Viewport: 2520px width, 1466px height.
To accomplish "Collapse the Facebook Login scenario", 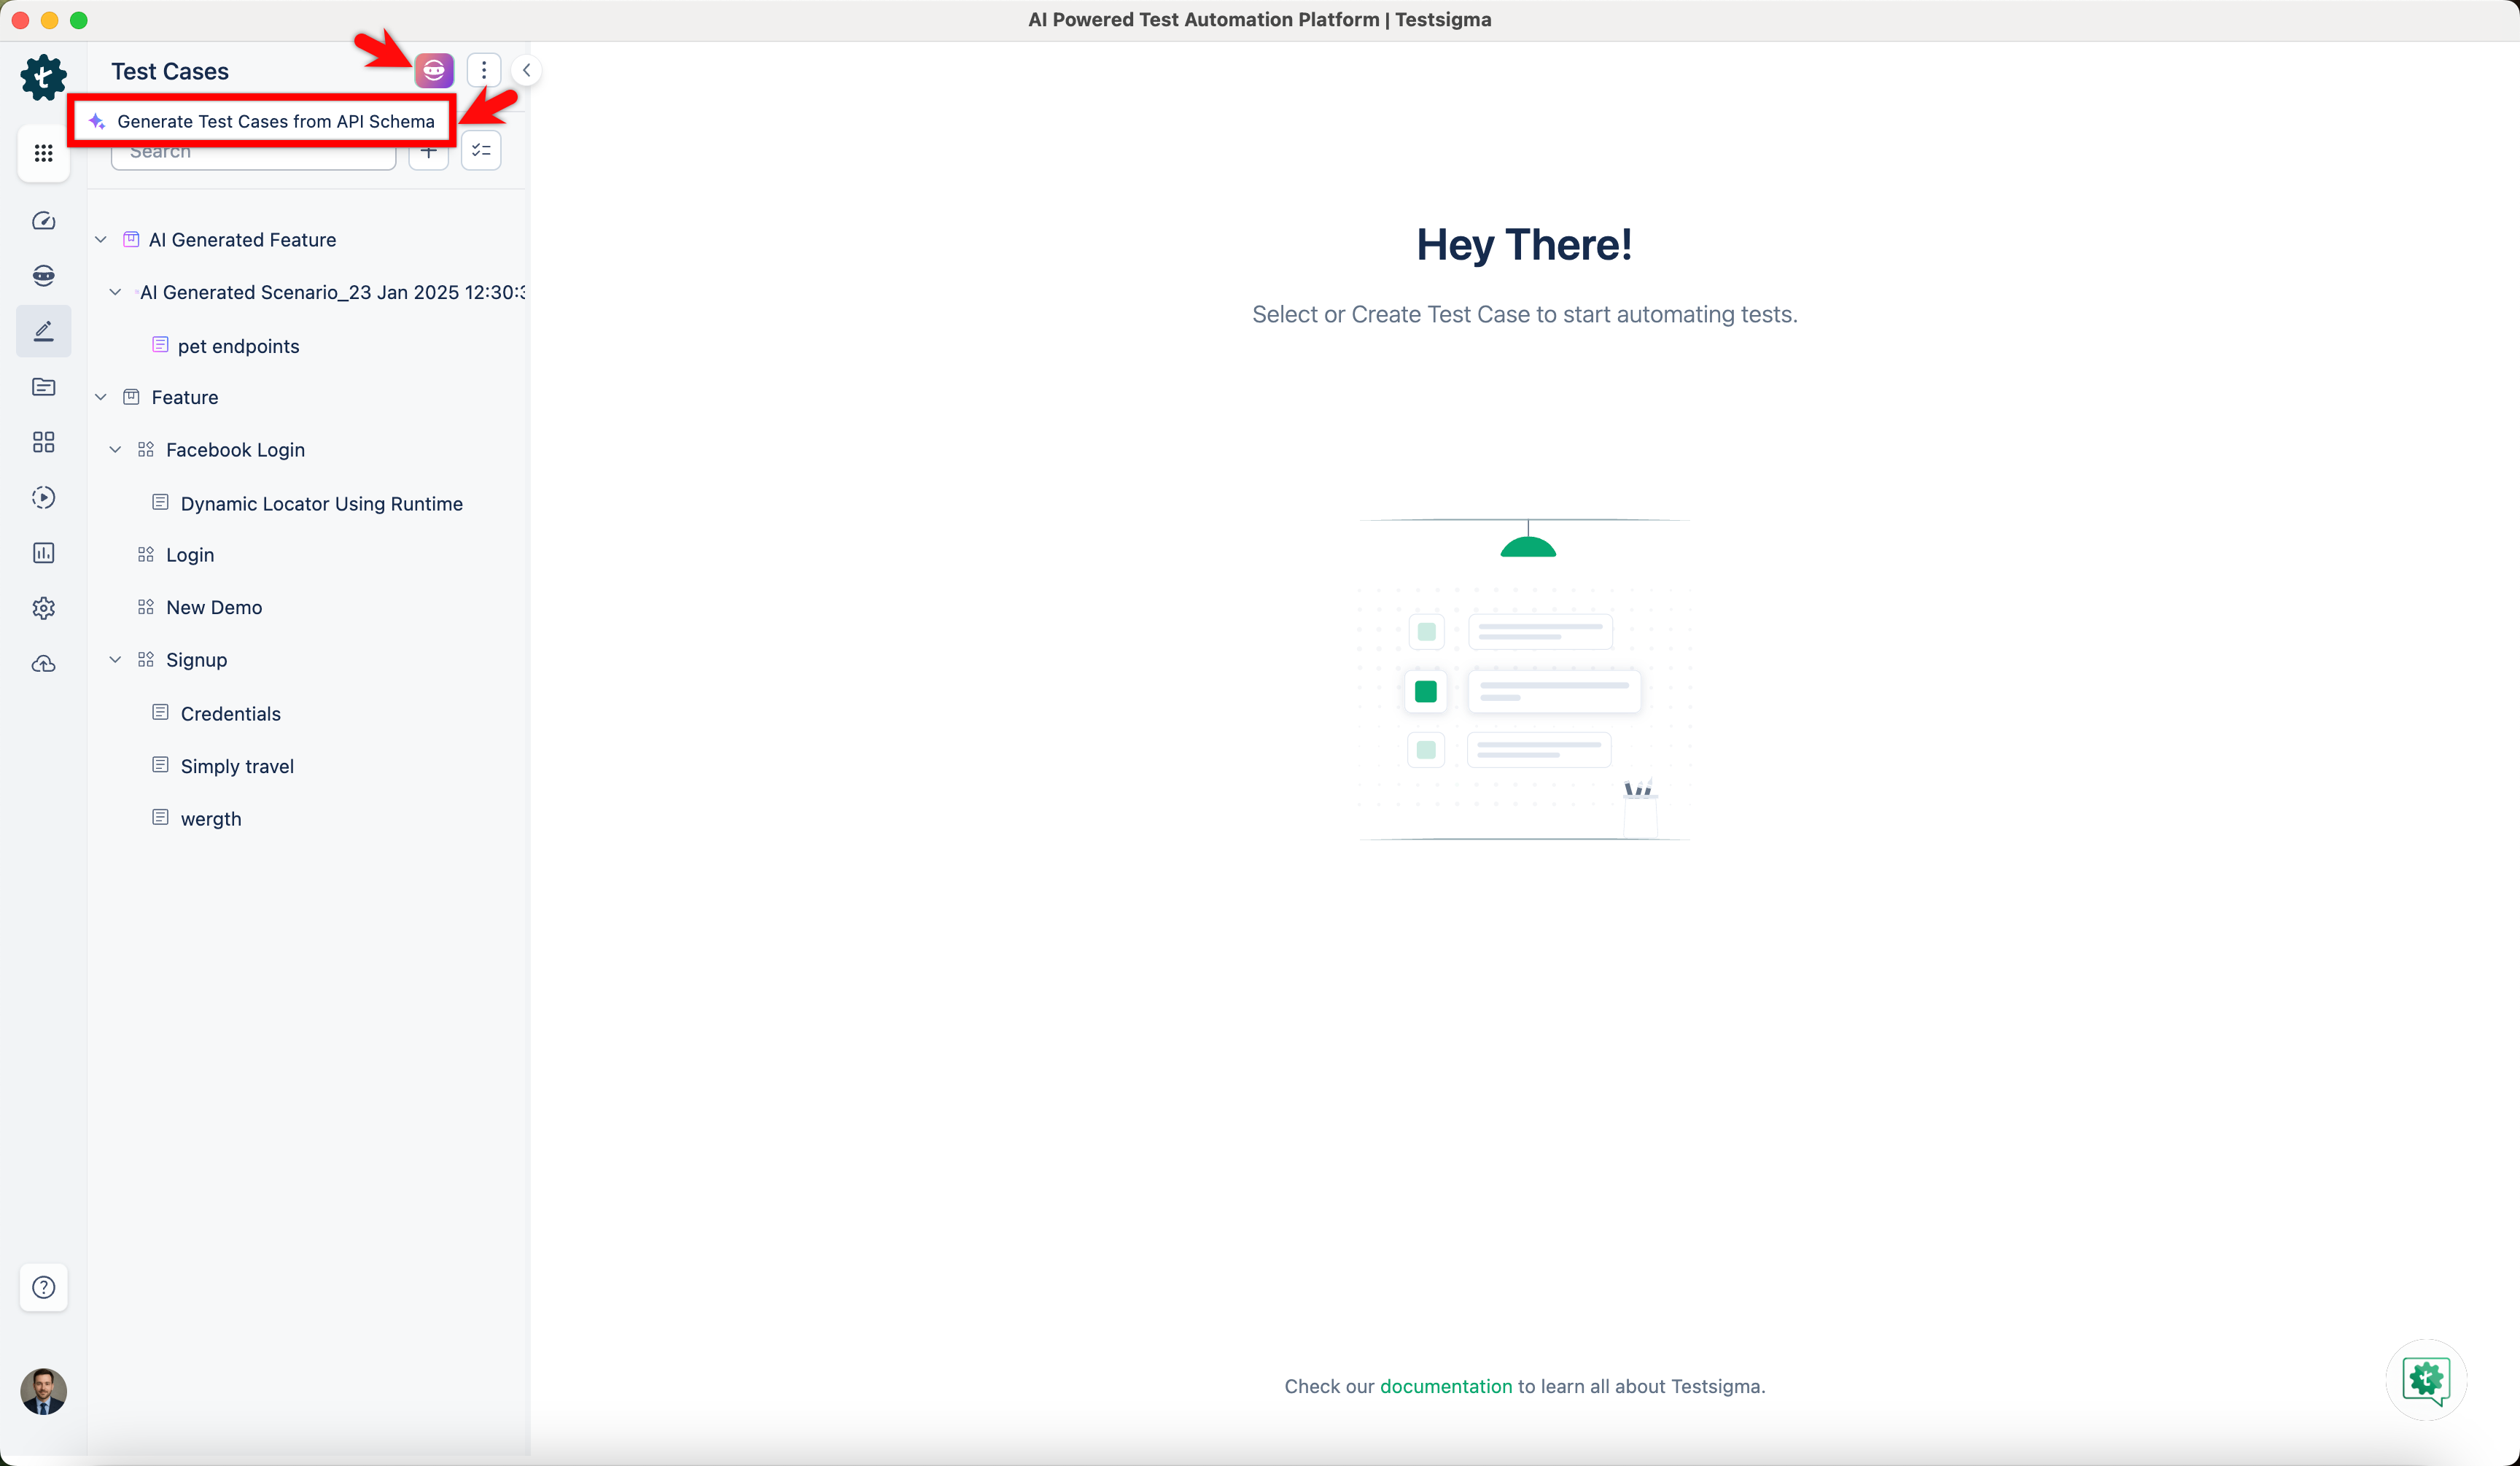I will (x=115, y=449).
